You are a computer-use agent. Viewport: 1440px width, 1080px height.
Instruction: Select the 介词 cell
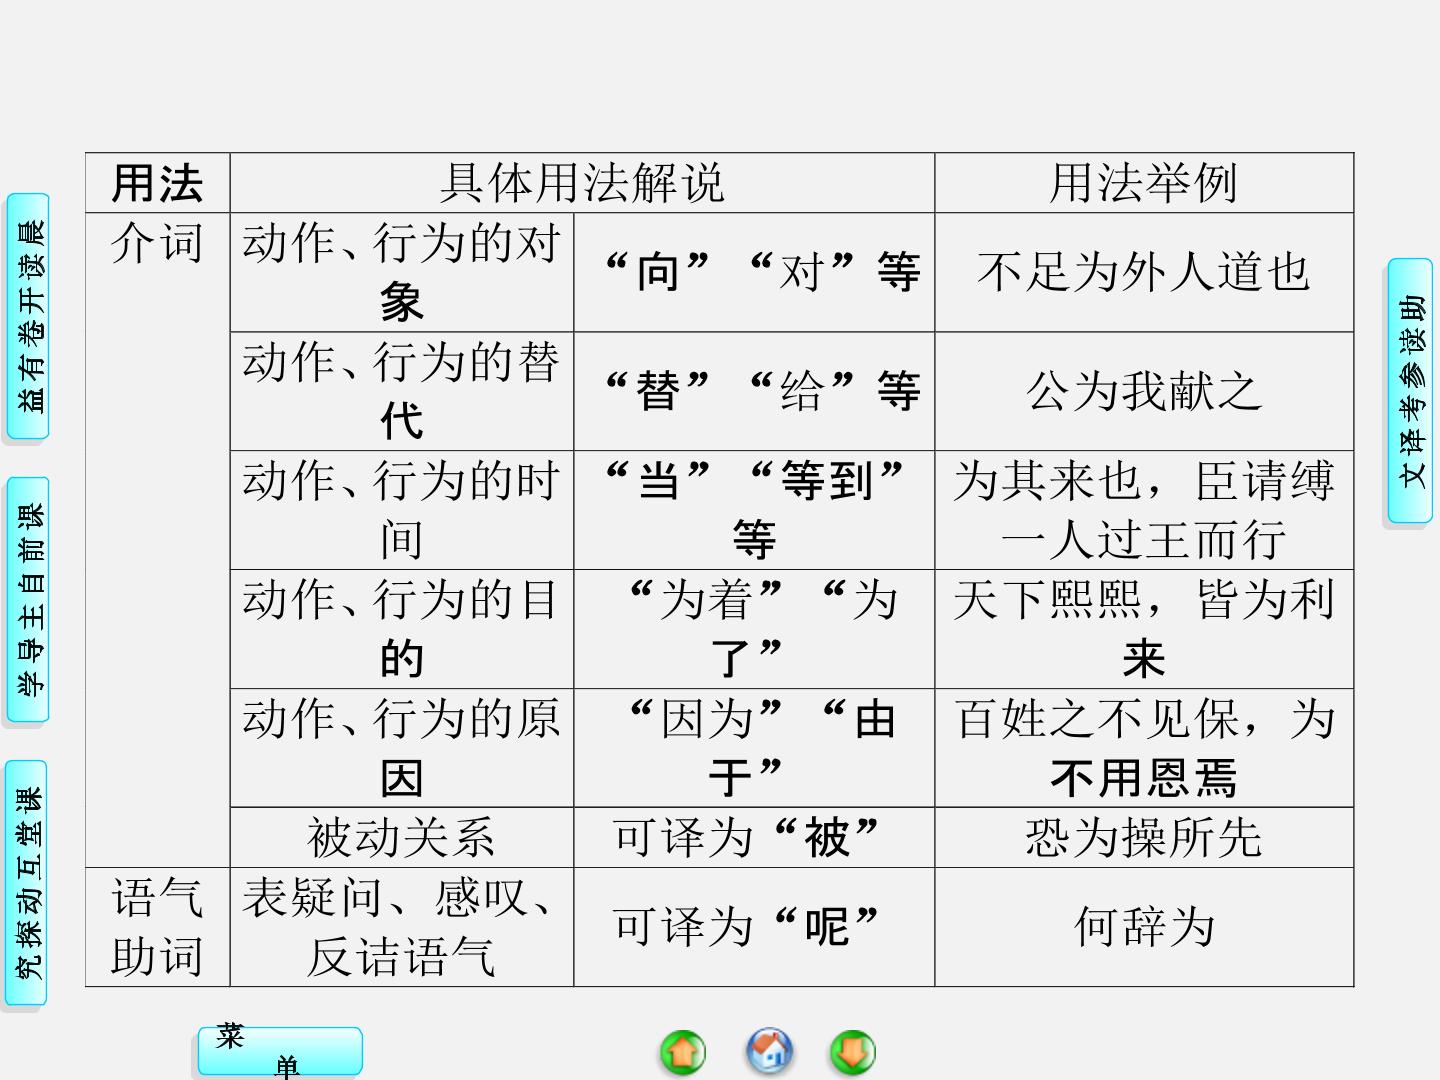(158, 540)
